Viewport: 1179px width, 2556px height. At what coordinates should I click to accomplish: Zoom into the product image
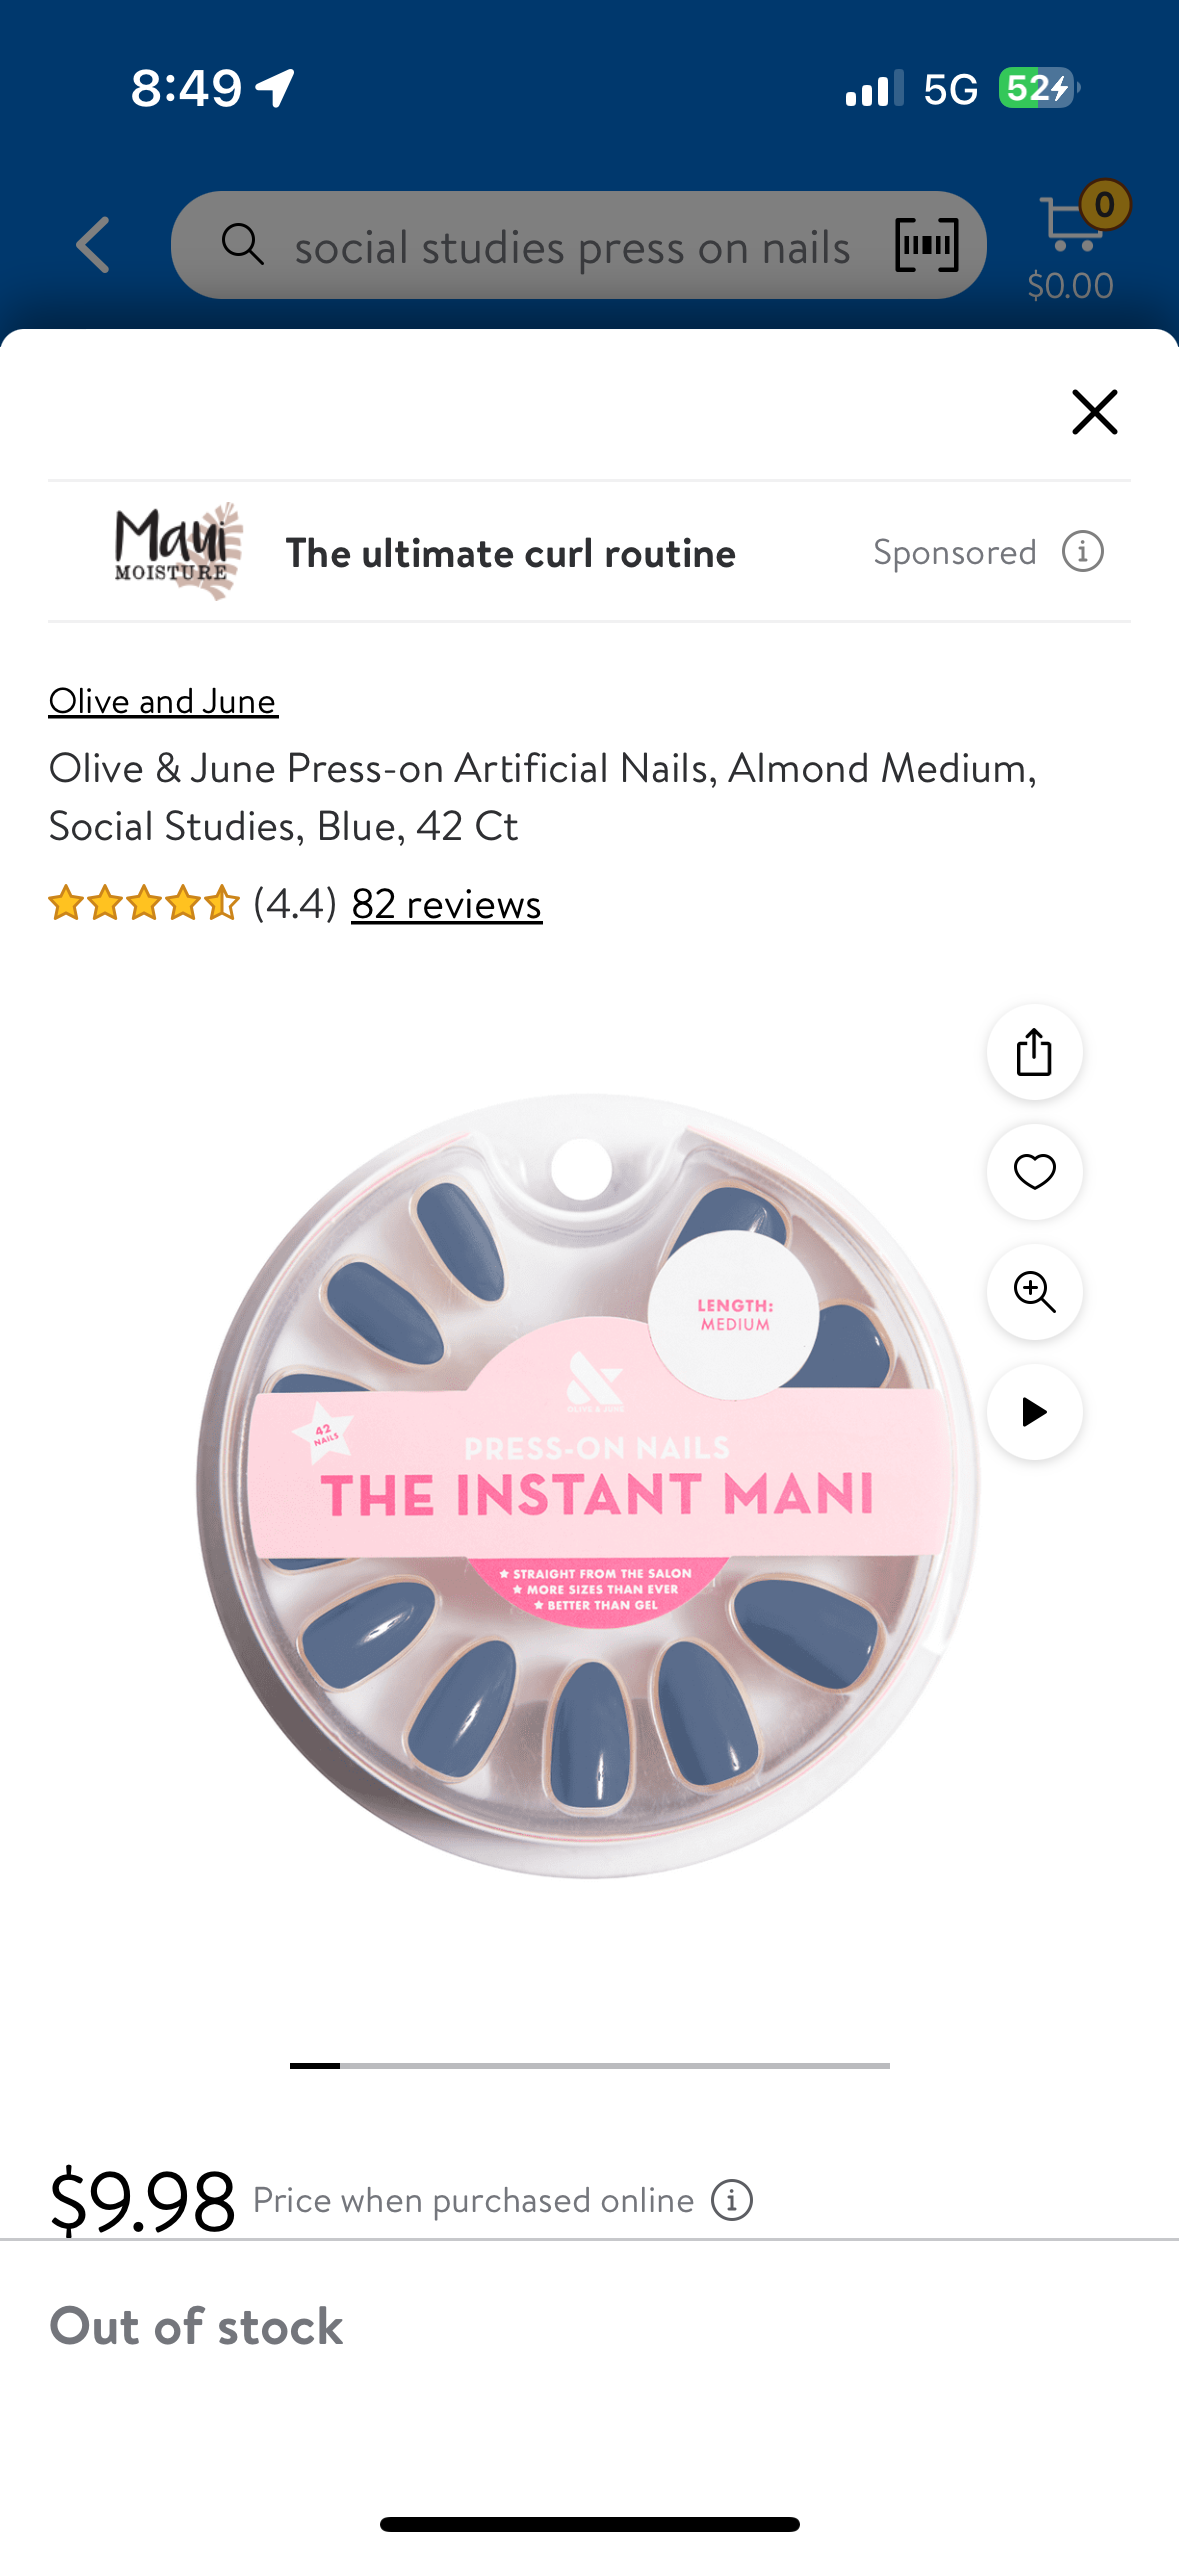tap(1034, 1292)
